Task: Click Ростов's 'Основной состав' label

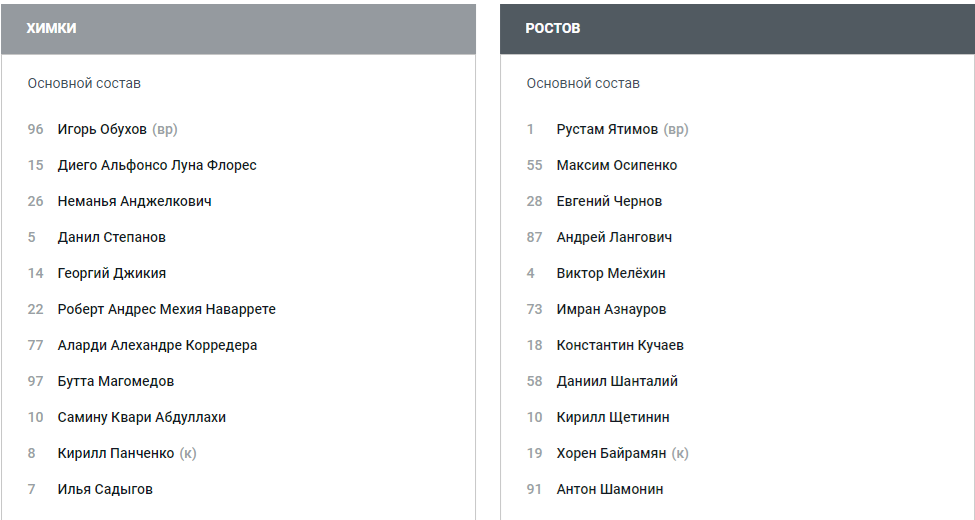Action: [x=583, y=83]
